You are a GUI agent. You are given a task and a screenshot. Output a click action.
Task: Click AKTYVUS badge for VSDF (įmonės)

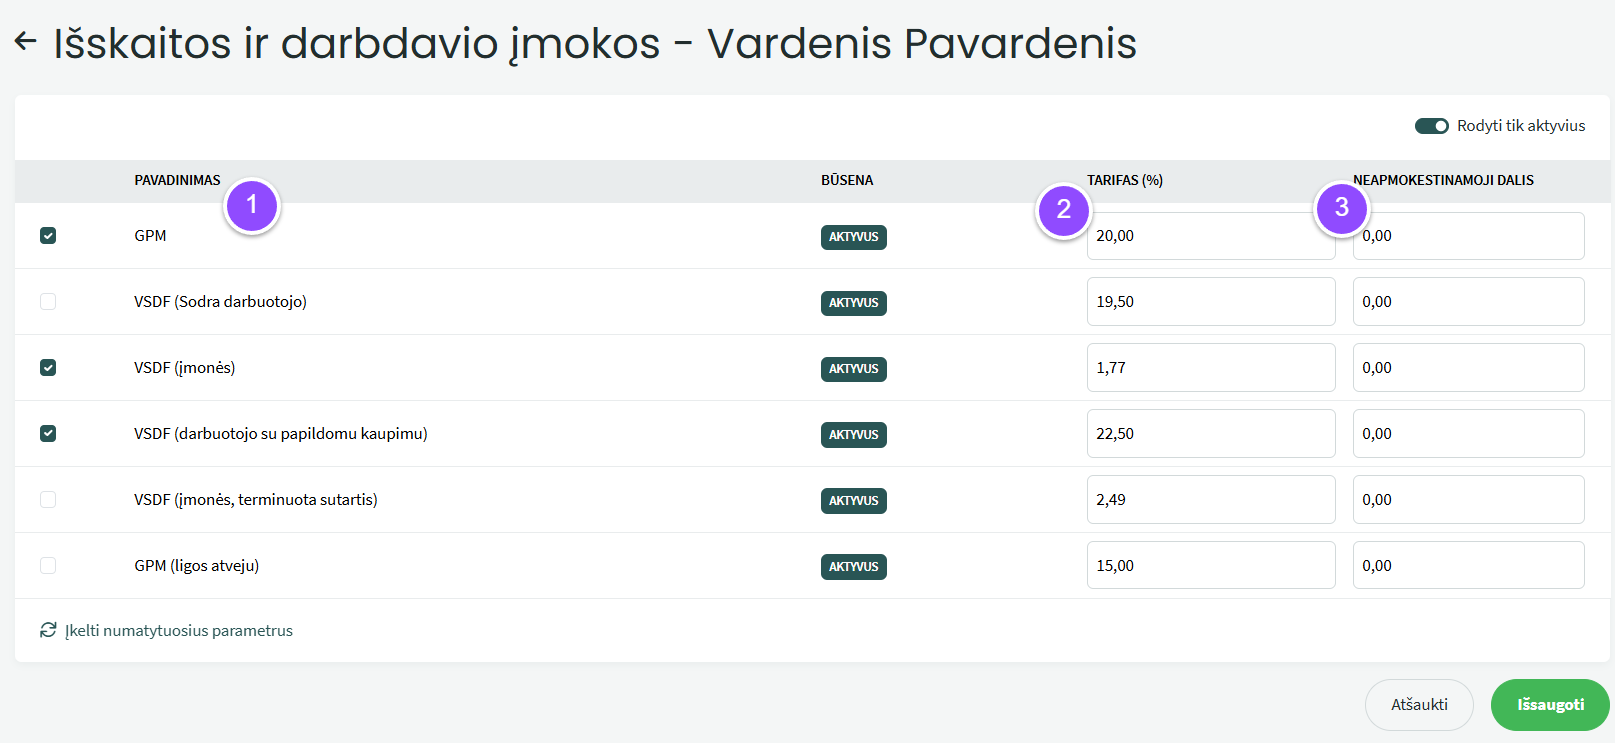(853, 369)
